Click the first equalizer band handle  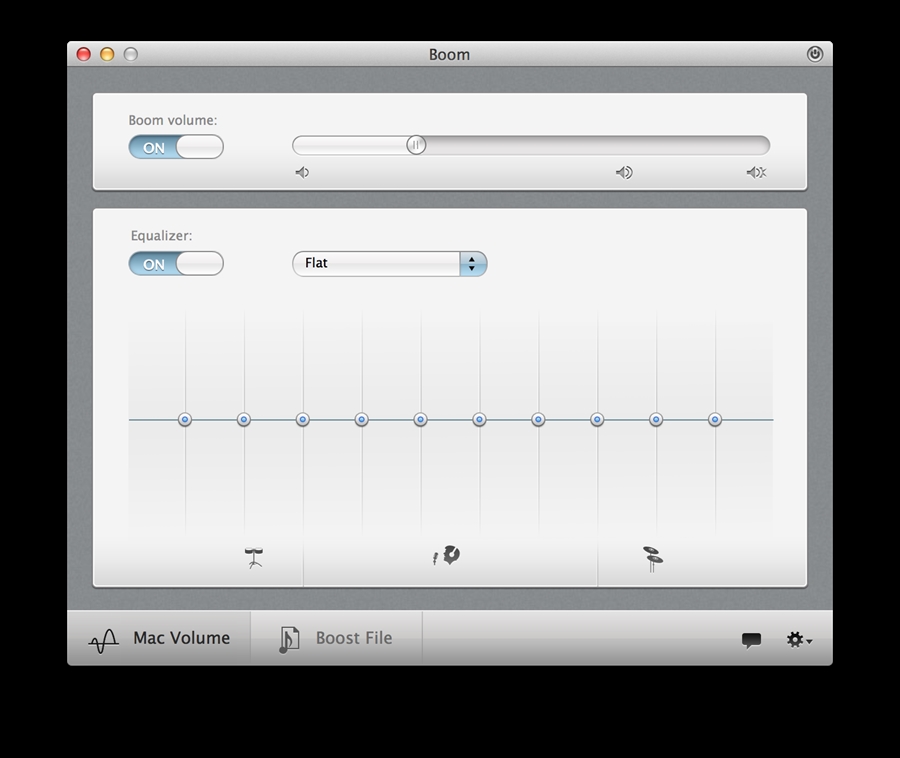(x=185, y=419)
